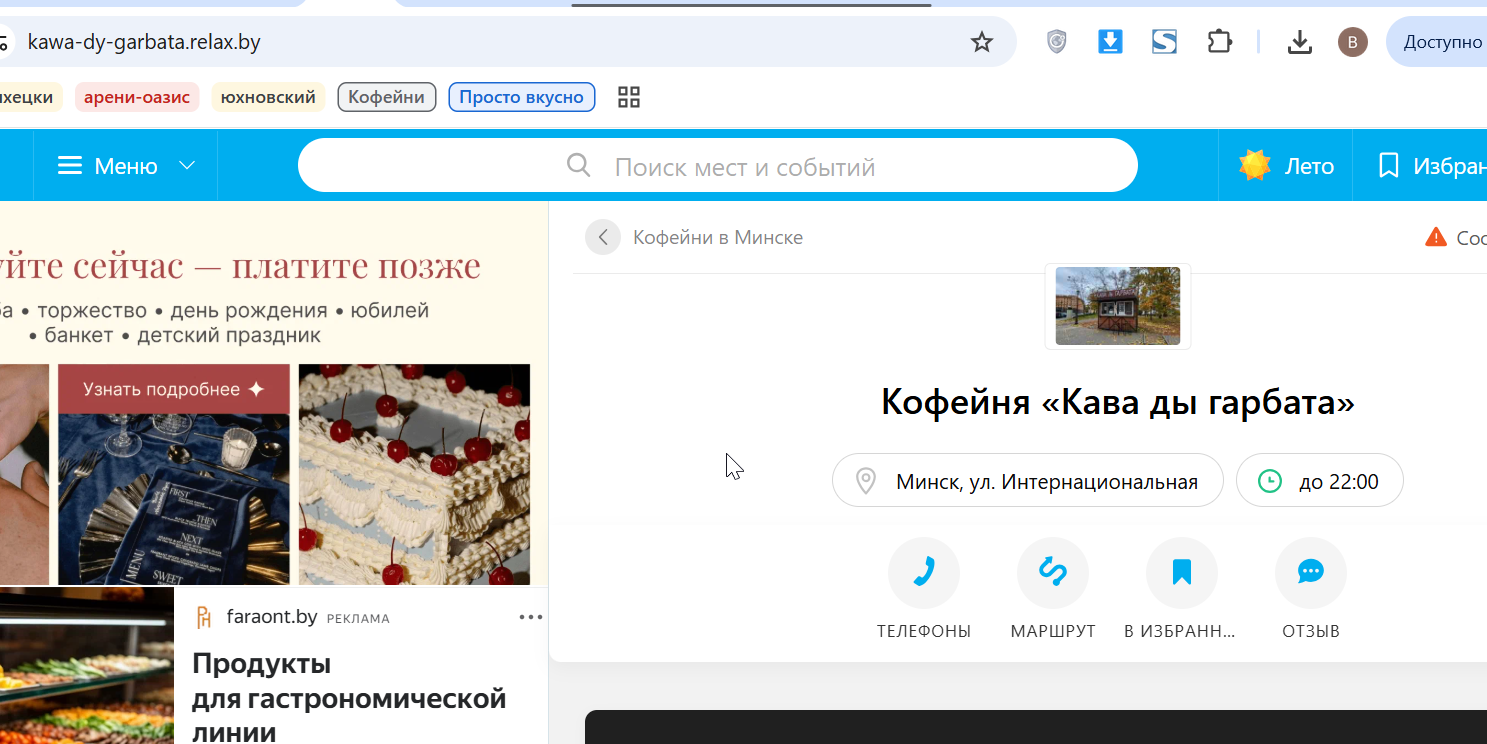Show browser downloads

click(x=1299, y=42)
